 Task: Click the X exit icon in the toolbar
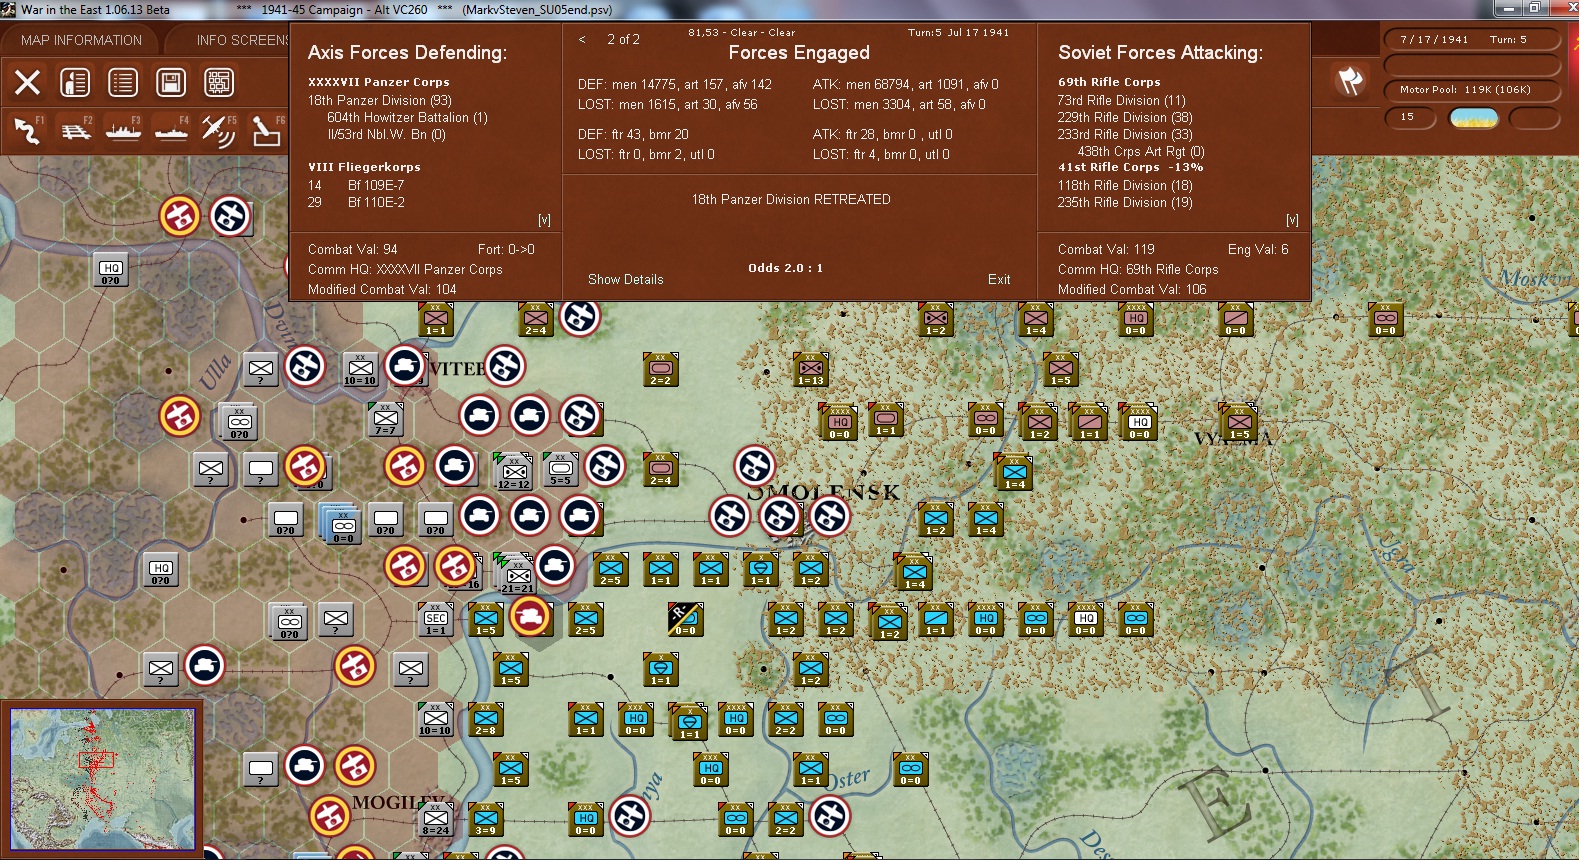point(27,82)
